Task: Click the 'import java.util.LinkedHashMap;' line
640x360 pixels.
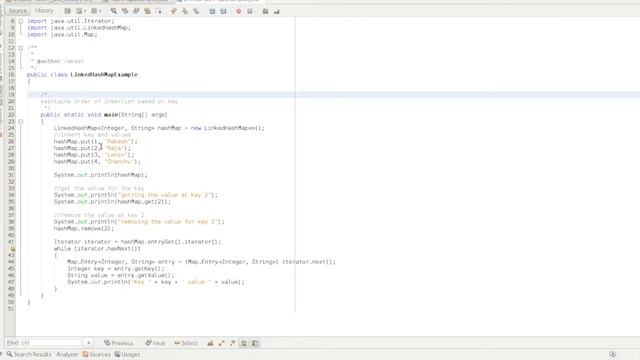Action: [79, 28]
